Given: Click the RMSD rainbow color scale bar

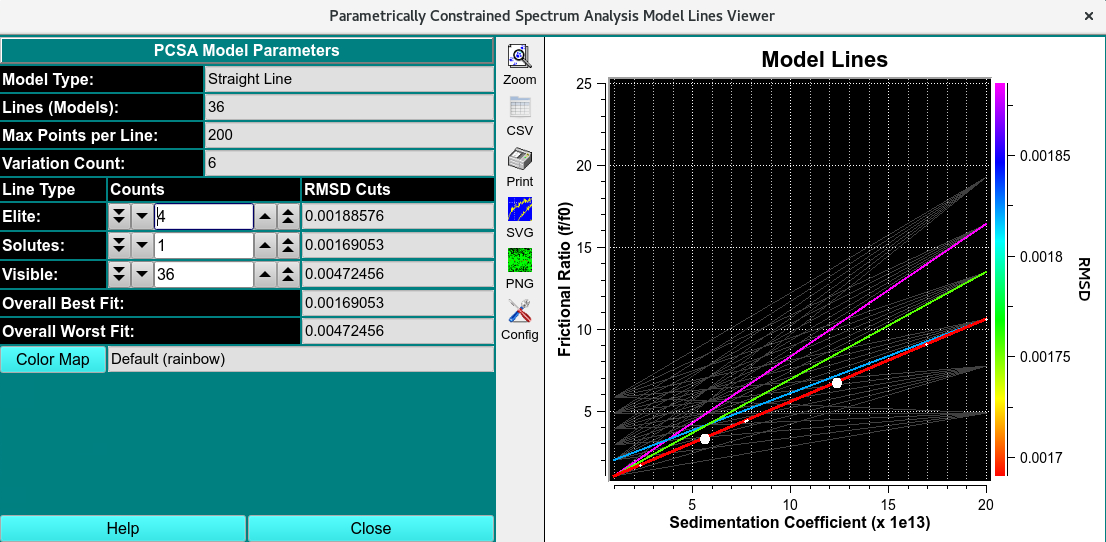Looking at the screenshot, I should point(1000,278).
